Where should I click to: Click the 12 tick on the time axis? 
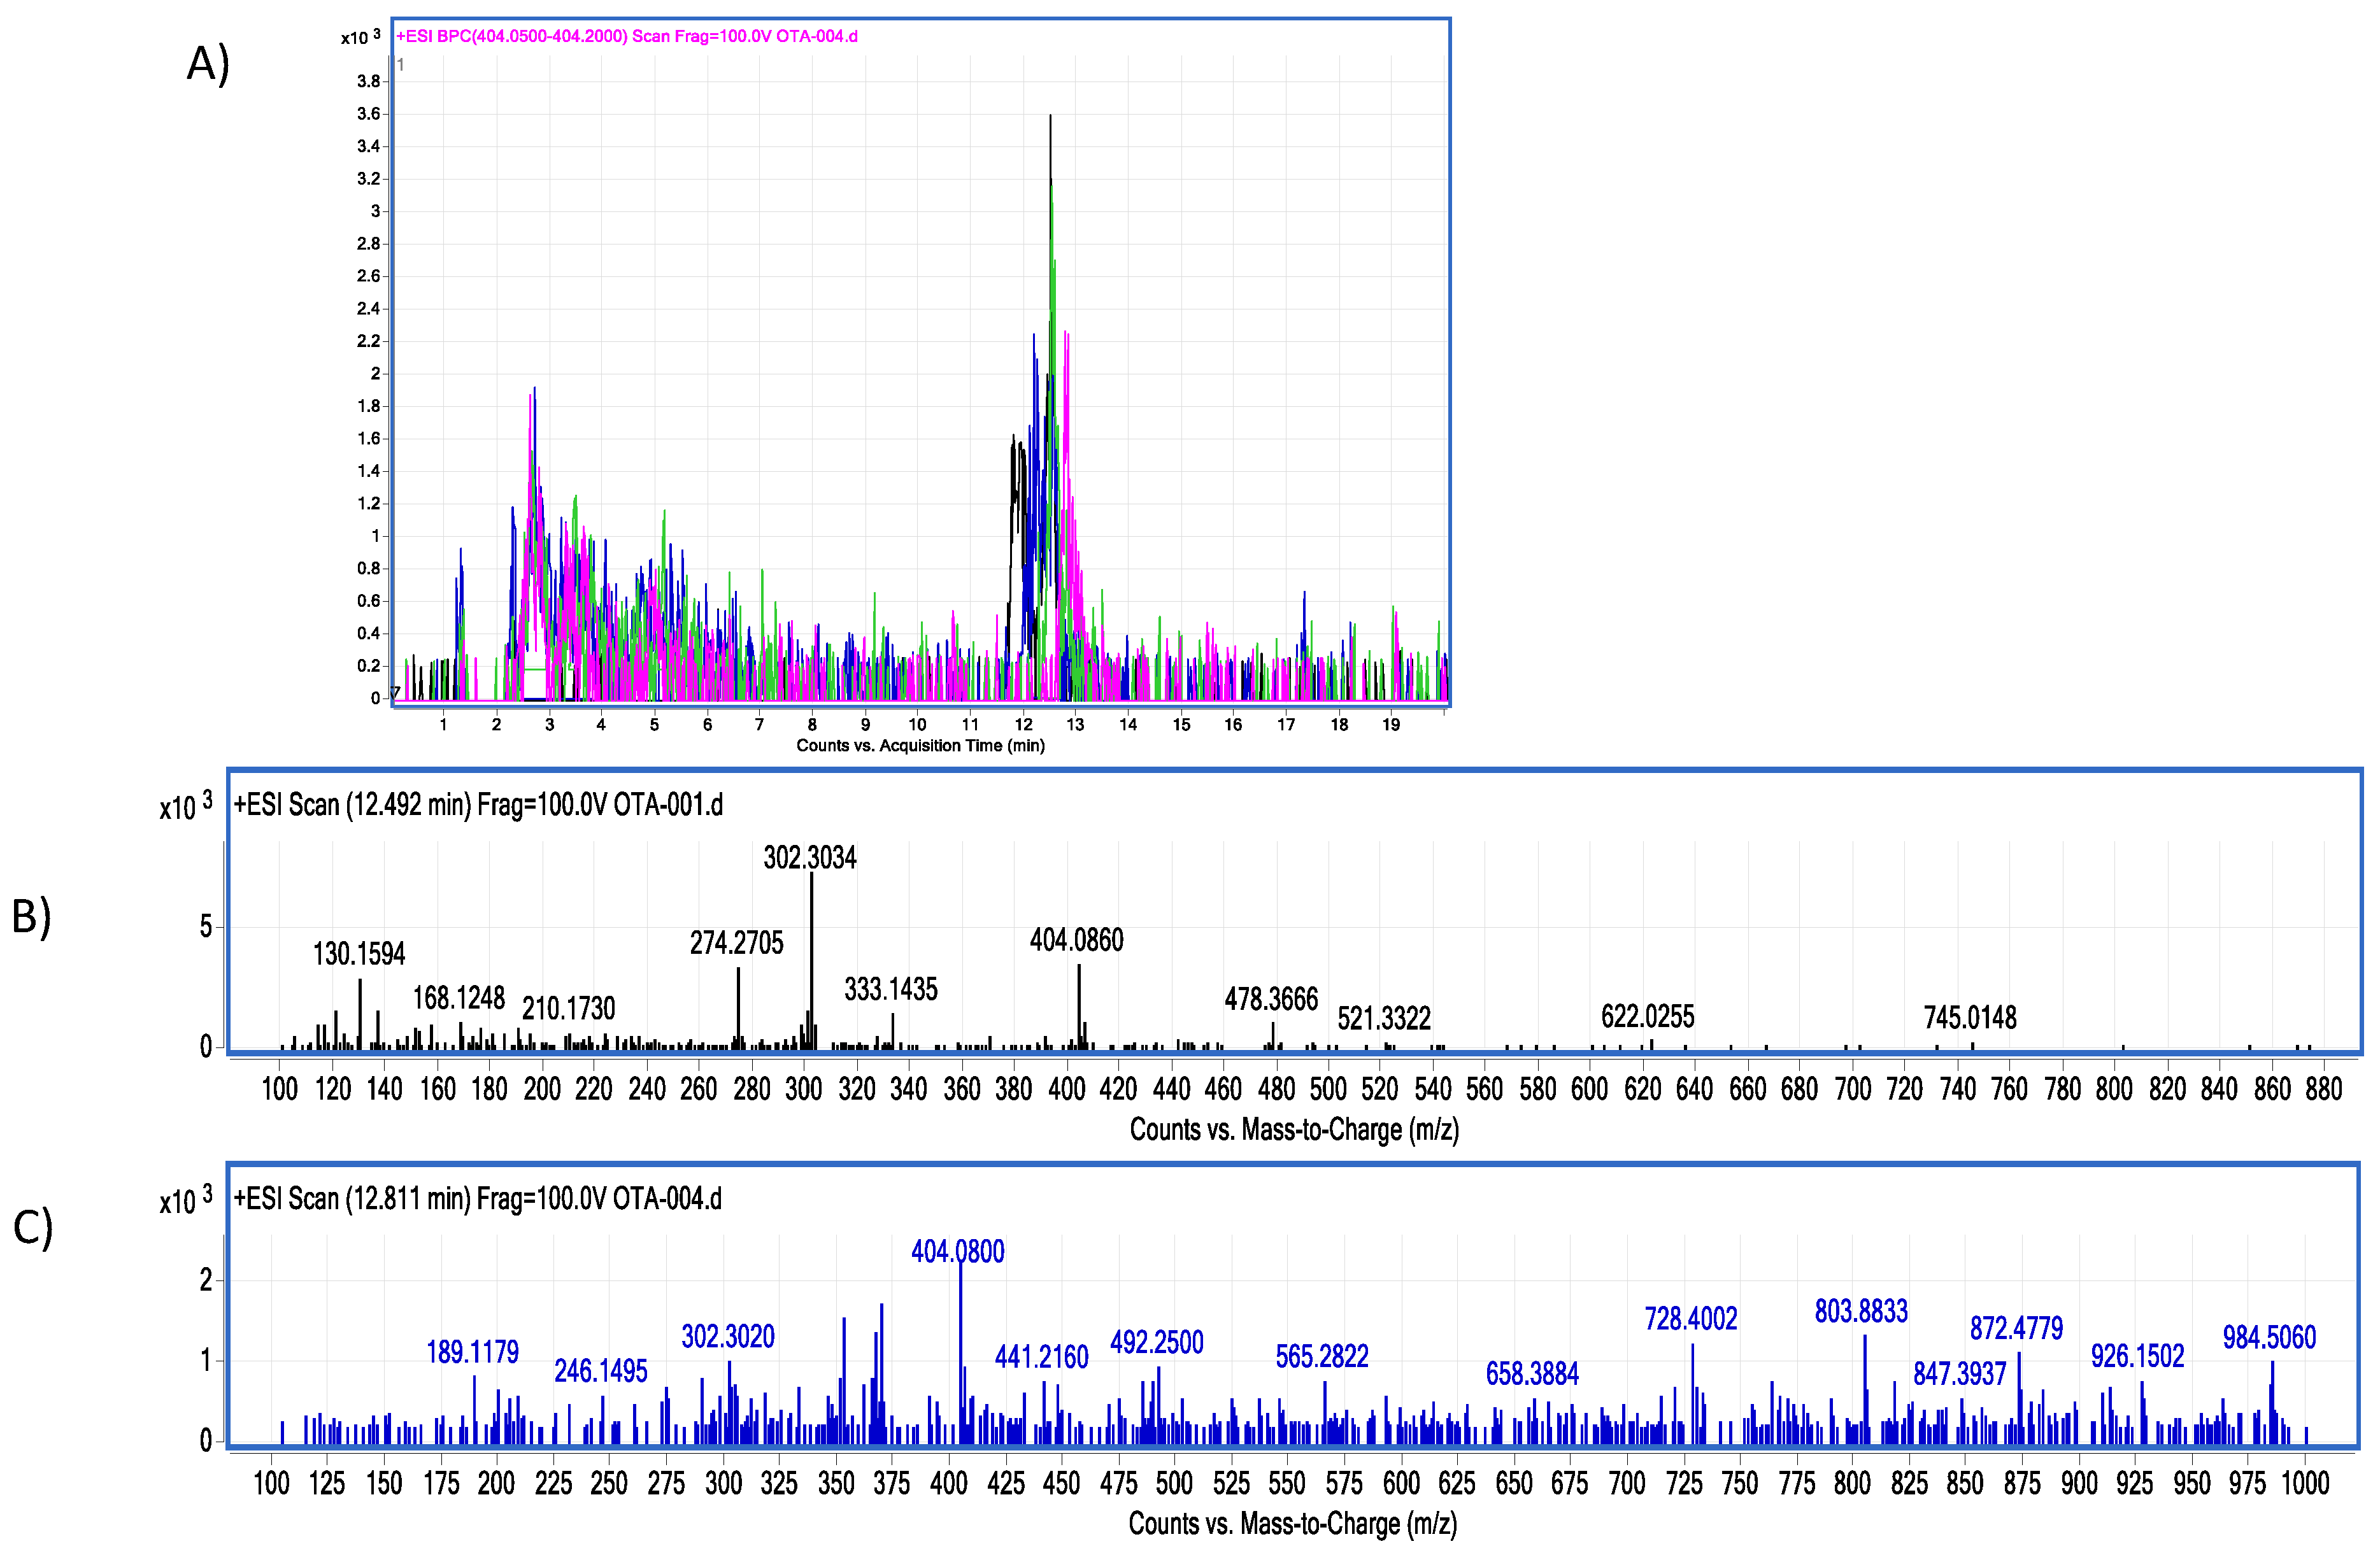point(1023,725)
